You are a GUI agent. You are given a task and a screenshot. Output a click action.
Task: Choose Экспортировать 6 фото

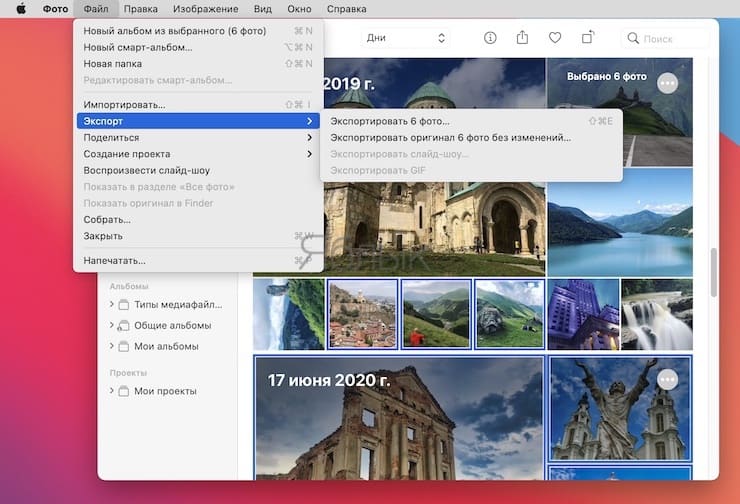click(471, 121)
